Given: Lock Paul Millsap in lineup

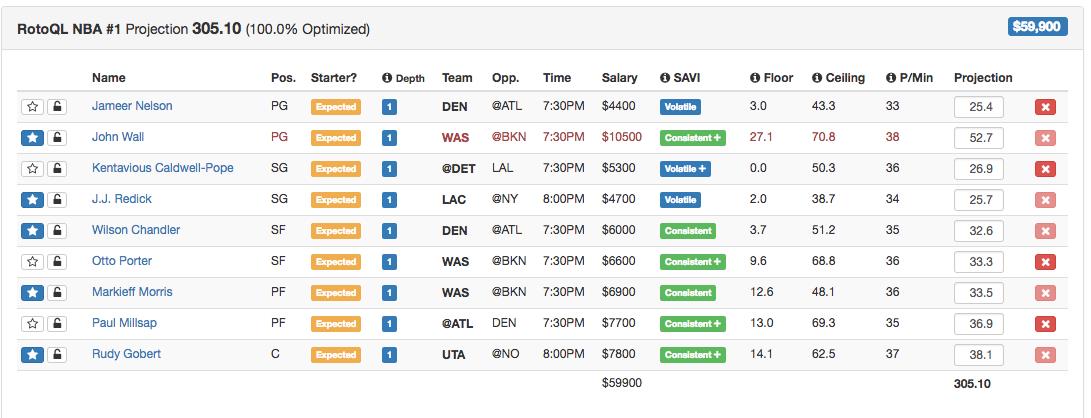Looking at the screenshot, I should click(x=57, y=323).
